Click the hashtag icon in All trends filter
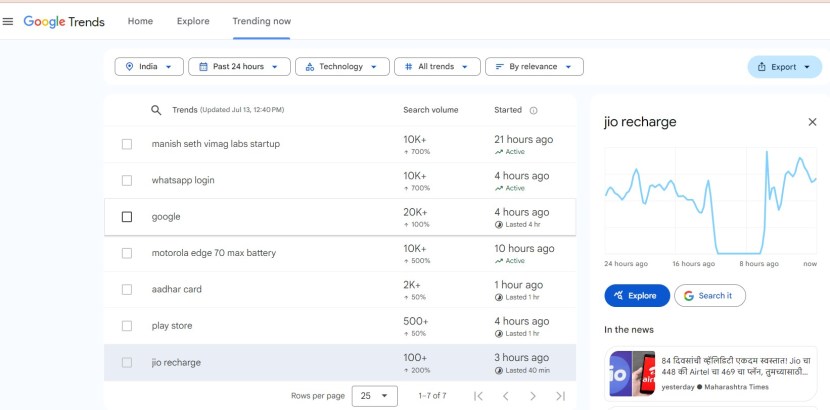The height and width of the screenshot is (410, 830). pos(409,67)
